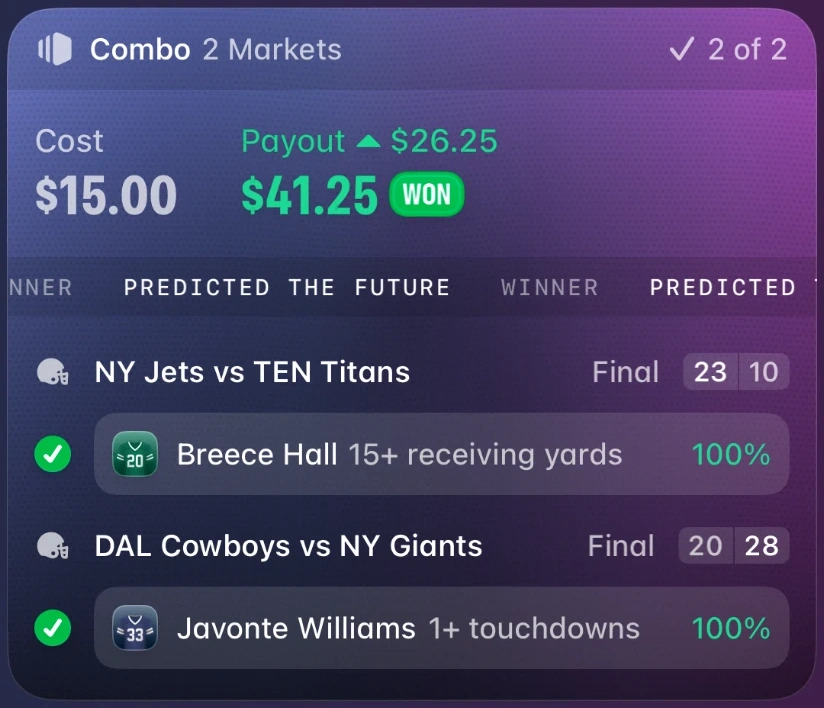Click the green check beside Breece Hall
This screenshot has height=708, width=824.
pos(53,454)
